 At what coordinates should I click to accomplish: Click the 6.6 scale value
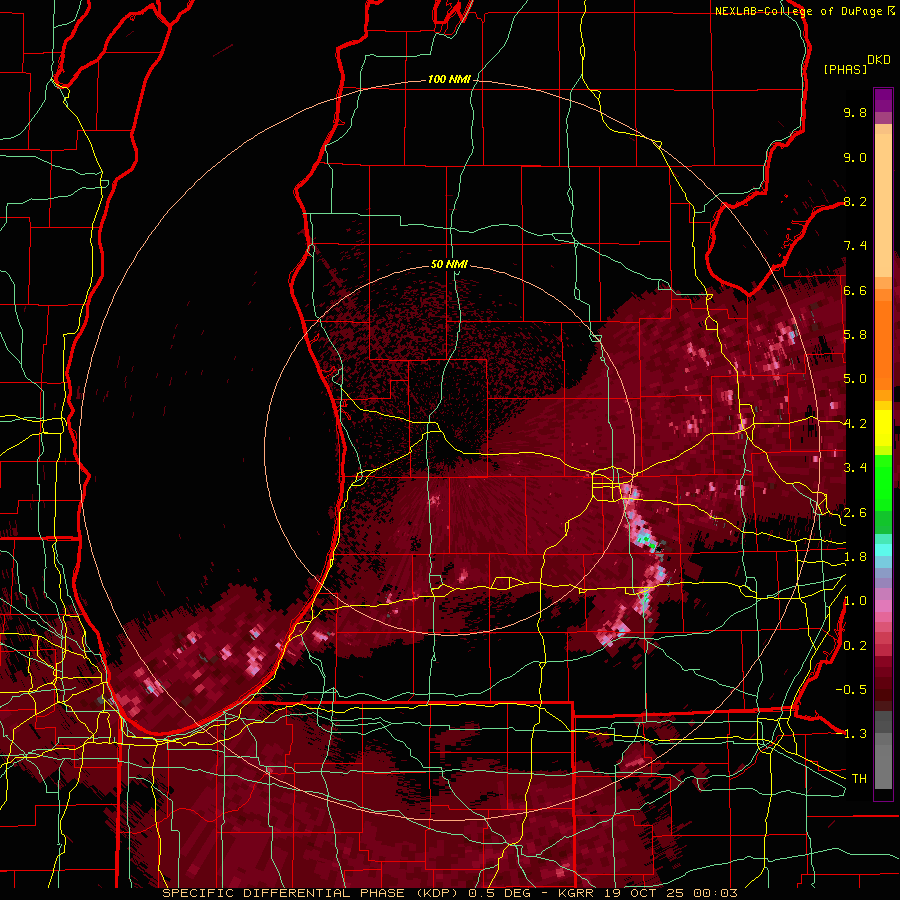[855, 290]
